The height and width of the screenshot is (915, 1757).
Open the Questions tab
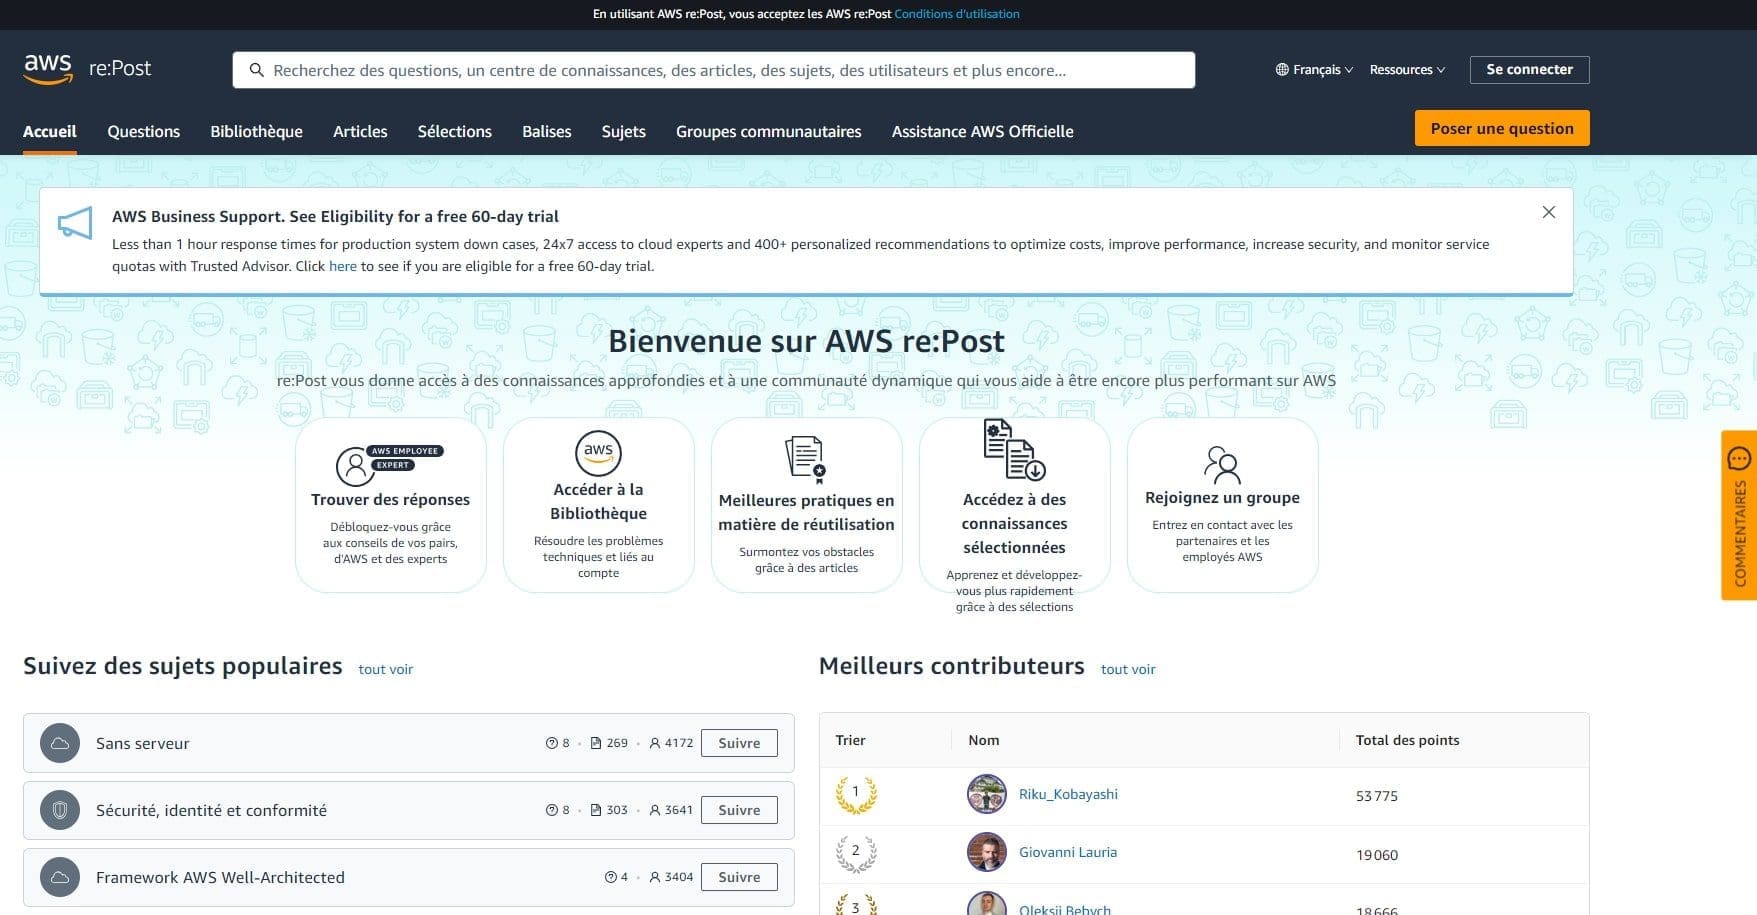coord(144,131)
